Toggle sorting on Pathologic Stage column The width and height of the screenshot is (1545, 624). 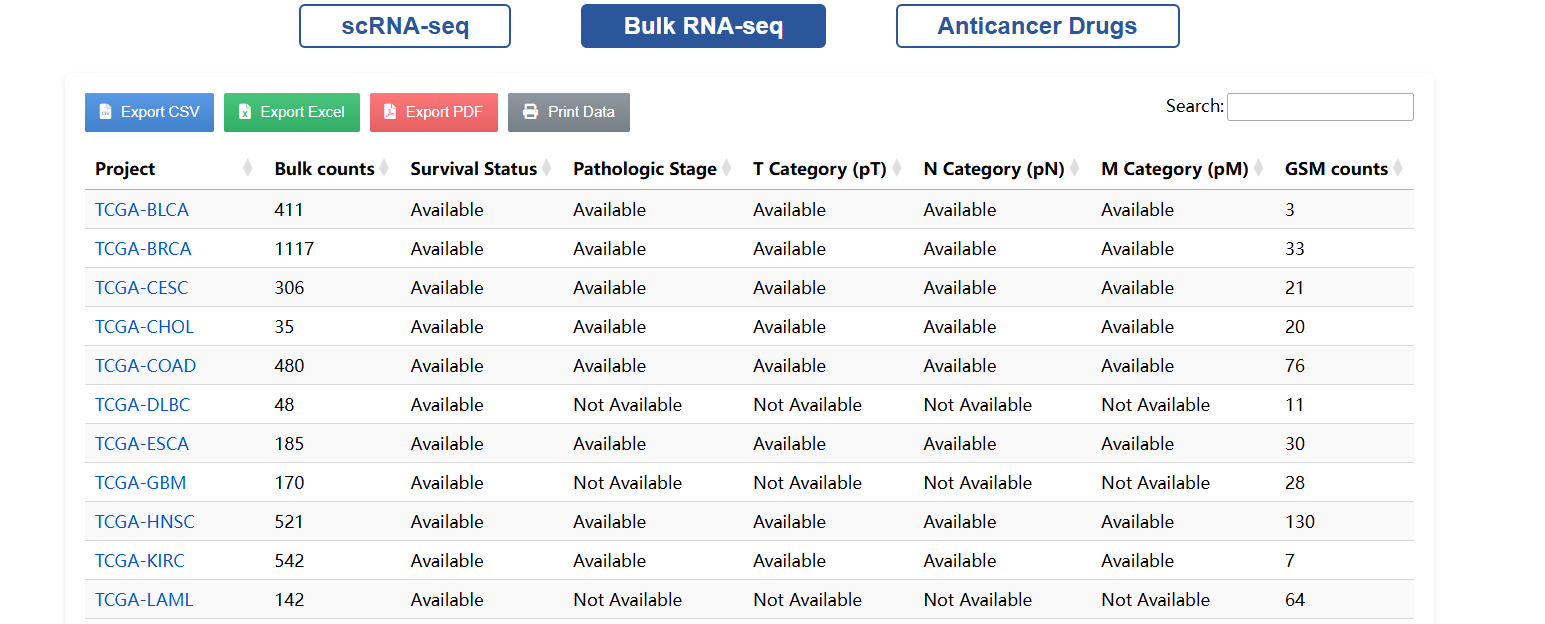click(728, 168)
